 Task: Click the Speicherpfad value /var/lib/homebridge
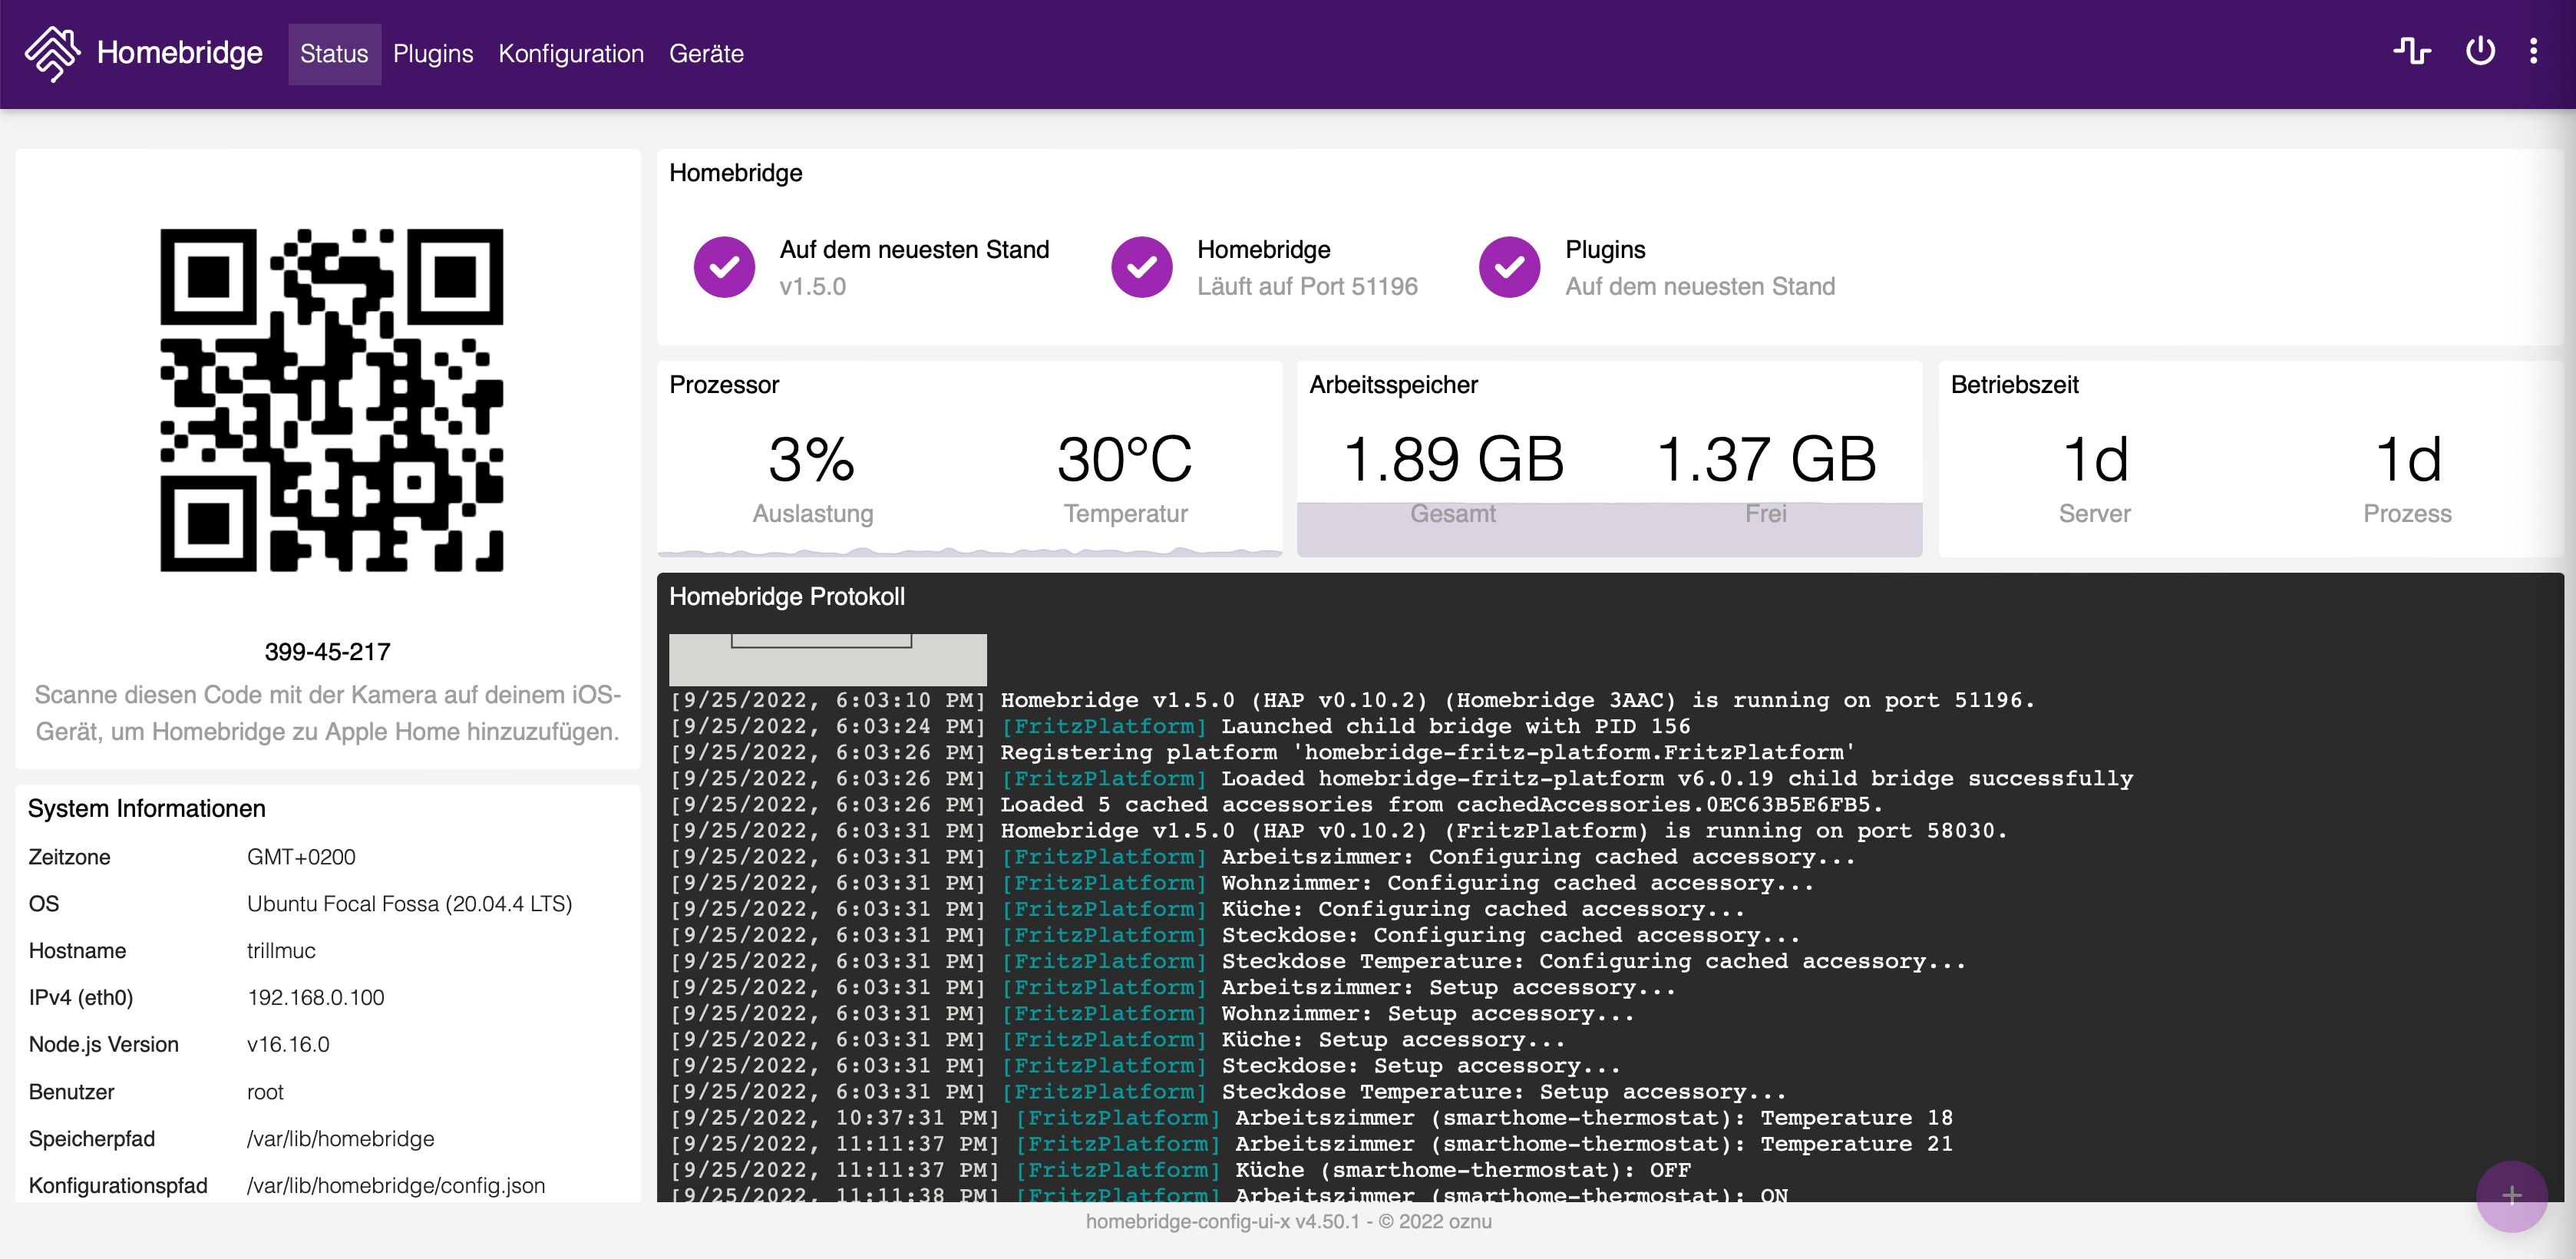[341, 1139]
